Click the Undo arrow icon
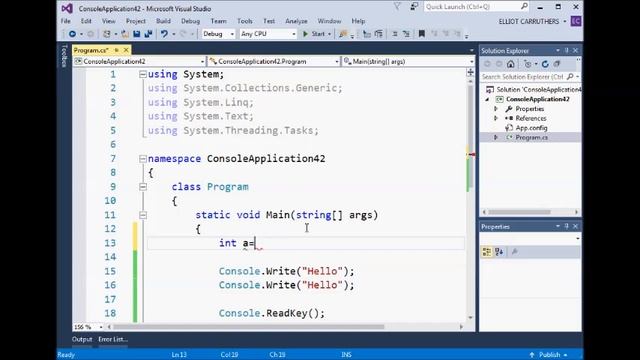 (164, 34)
